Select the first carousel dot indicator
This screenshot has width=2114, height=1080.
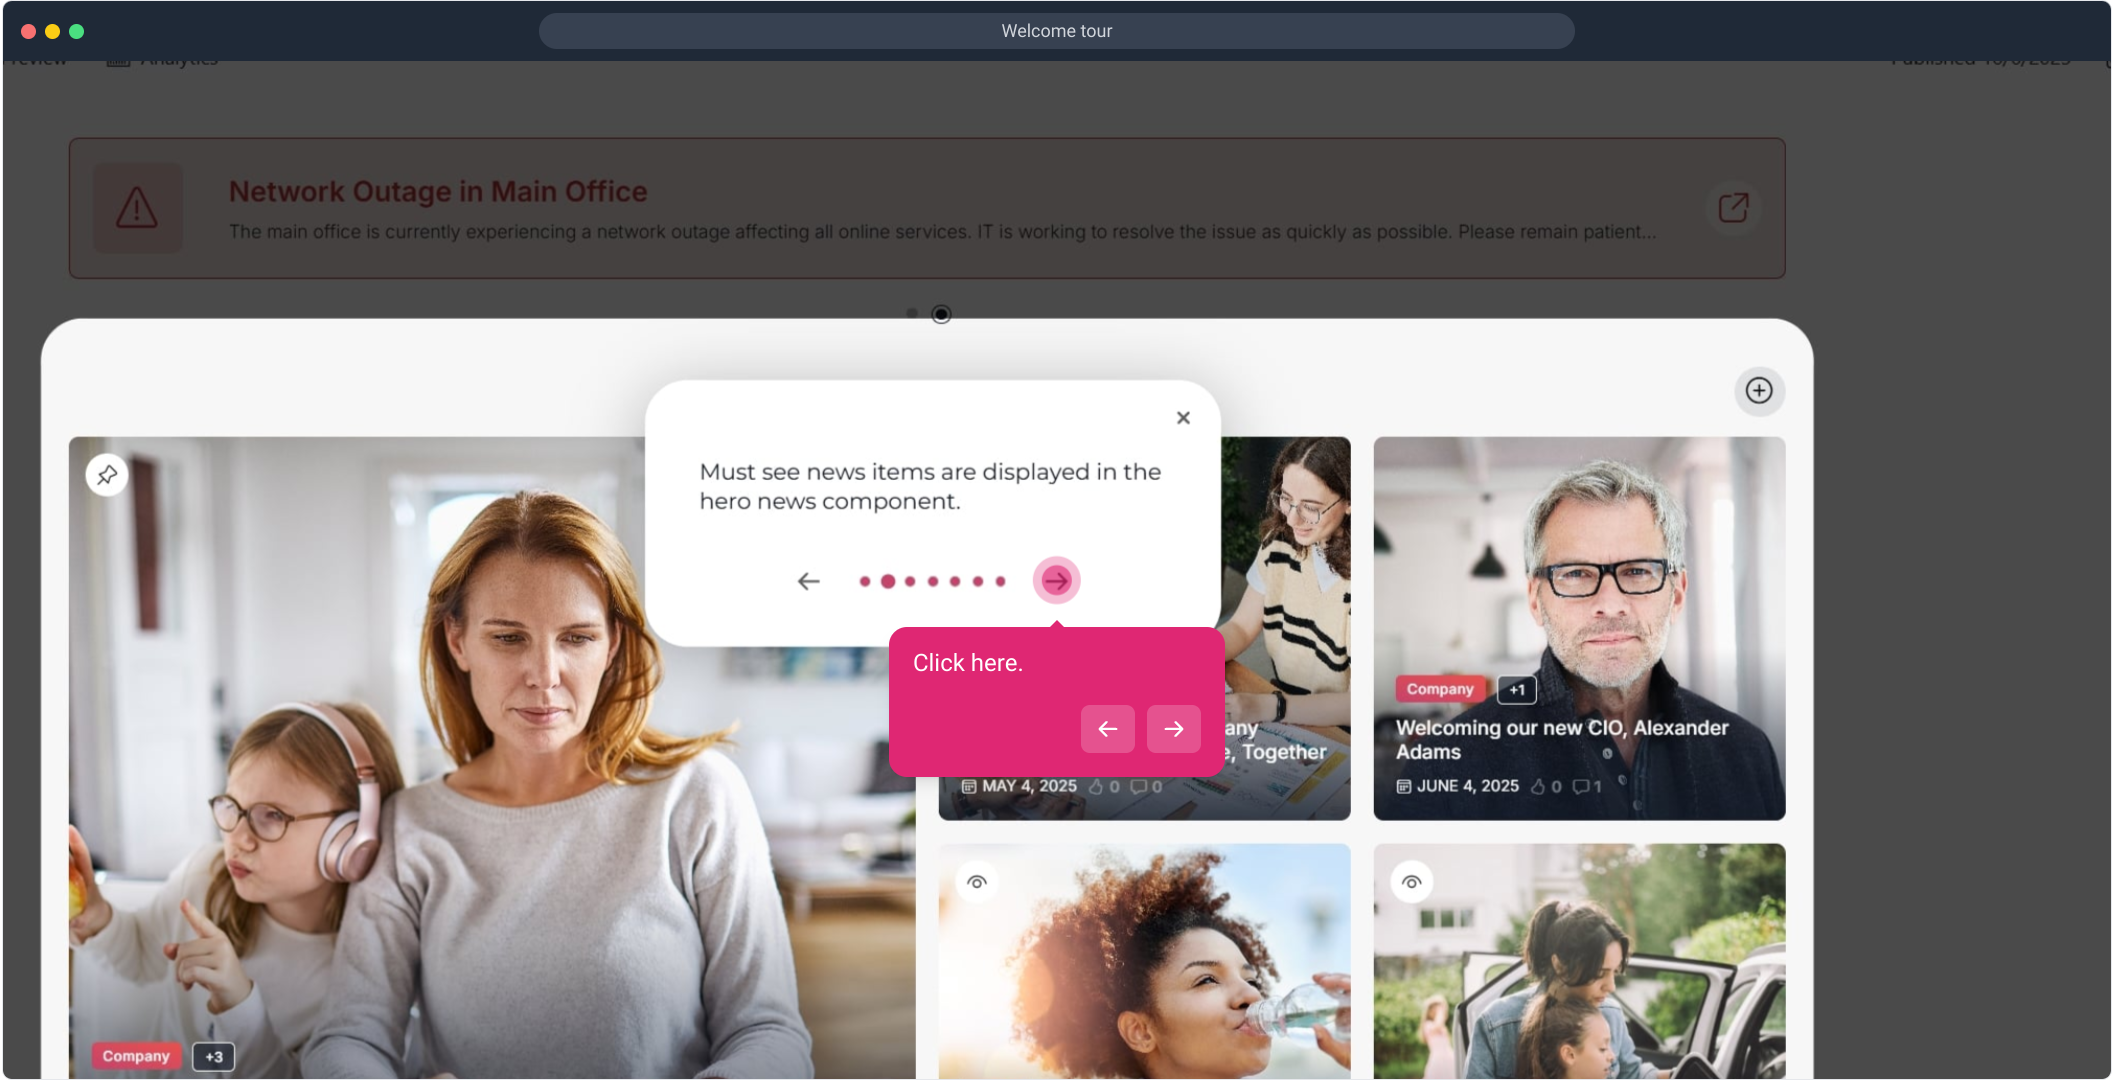911,314
